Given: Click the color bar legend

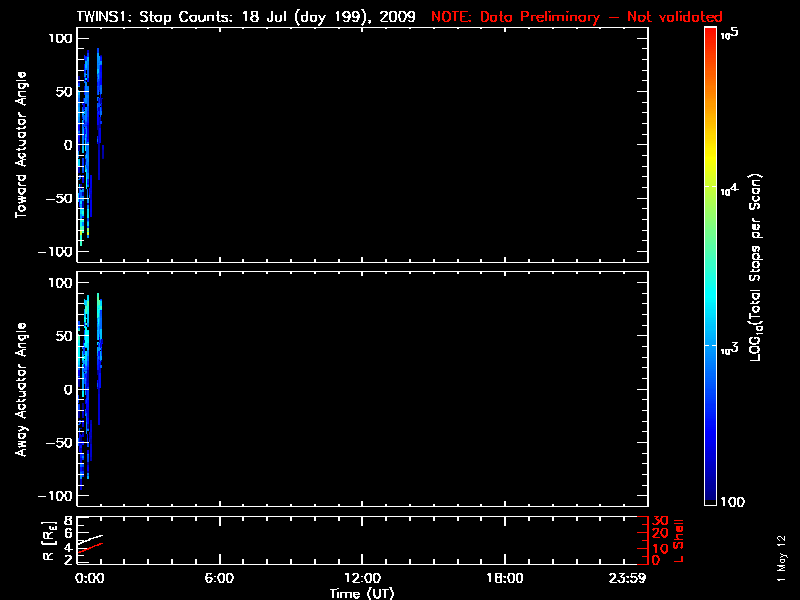Looking at the screenshot, I should pyautogui.click(x=710, y=266).
